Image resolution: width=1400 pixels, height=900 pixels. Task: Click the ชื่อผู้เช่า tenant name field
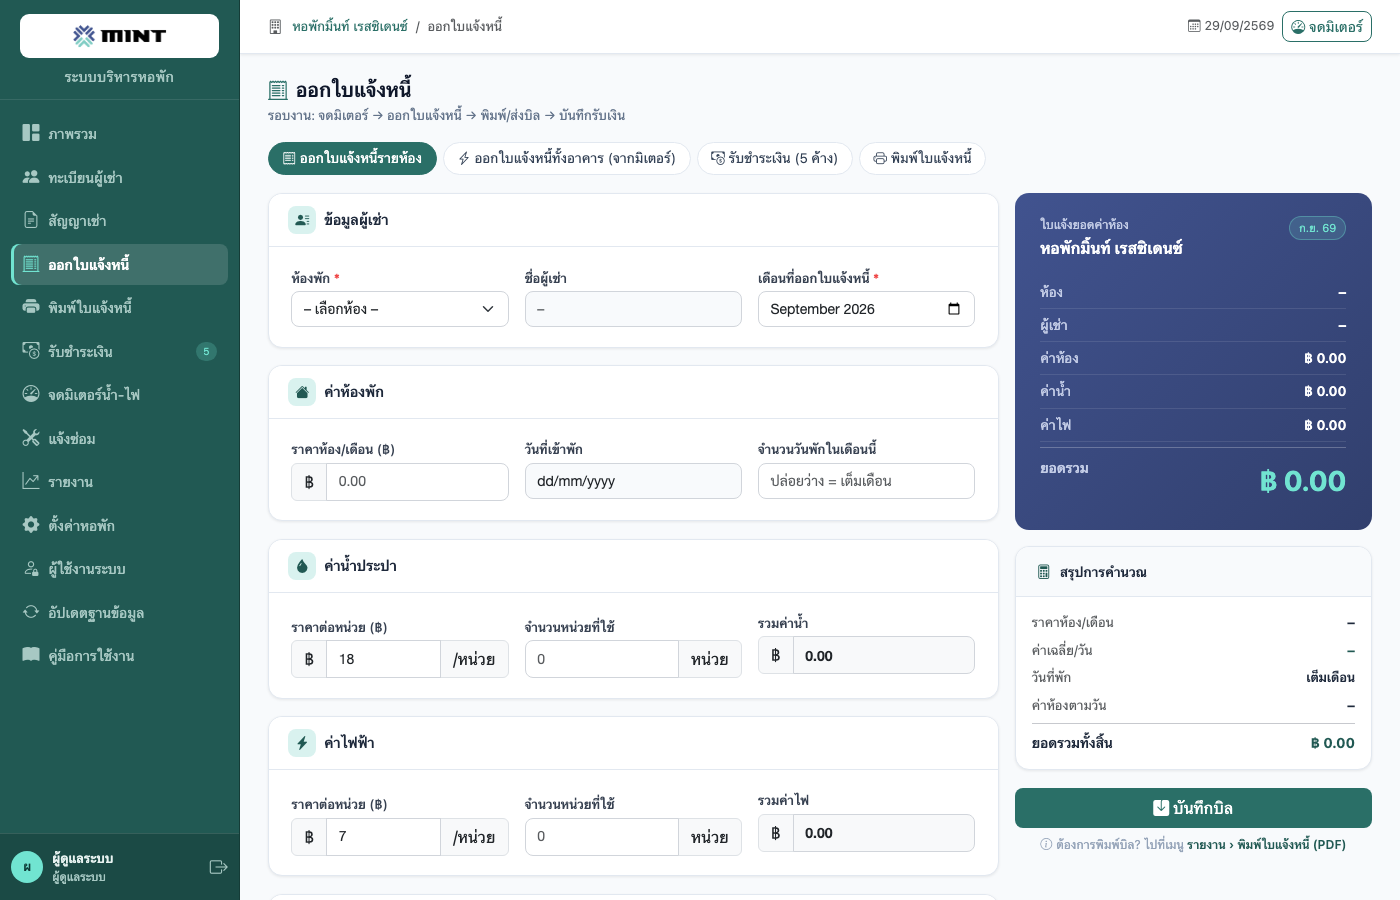[x=633, y=309]
